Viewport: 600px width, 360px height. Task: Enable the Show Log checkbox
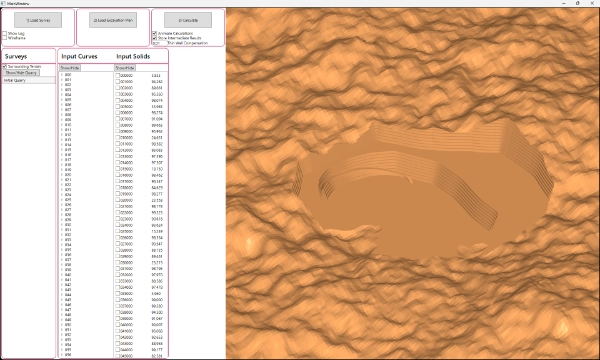tap(5, 34)
